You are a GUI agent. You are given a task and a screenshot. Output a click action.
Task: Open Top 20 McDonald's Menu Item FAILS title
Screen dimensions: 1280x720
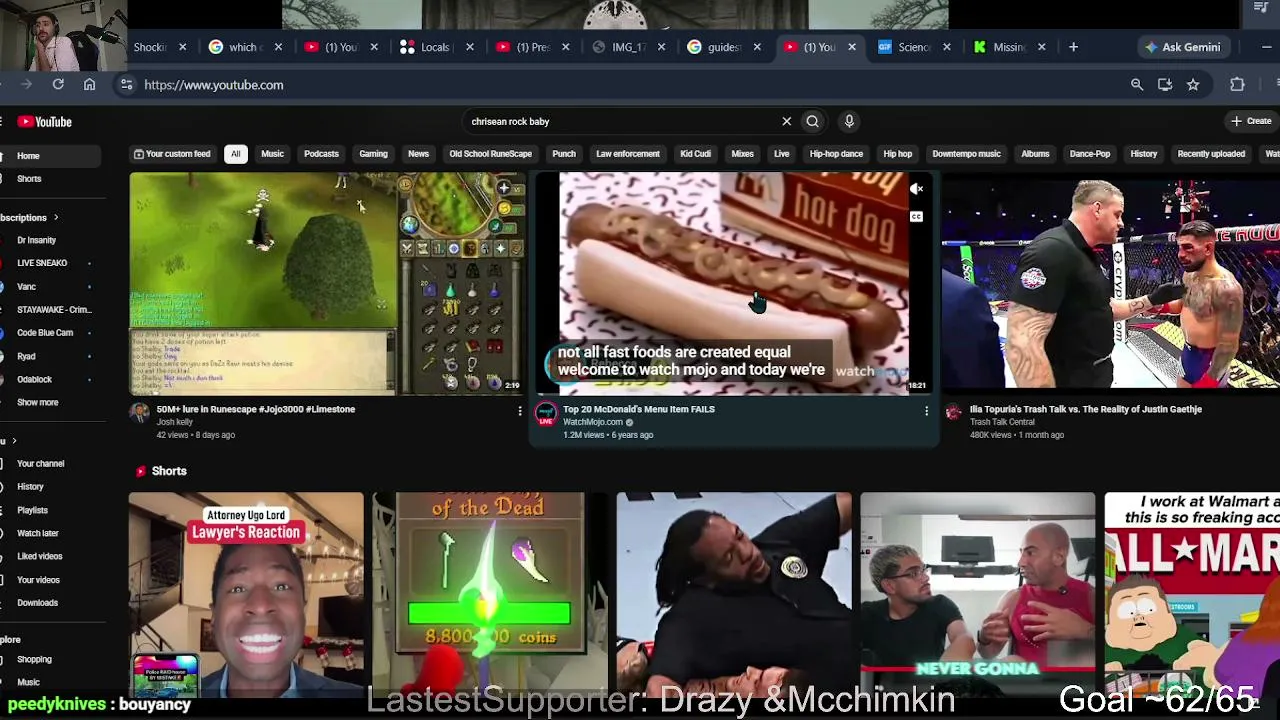pyautogui.click(x=639, y=409)
